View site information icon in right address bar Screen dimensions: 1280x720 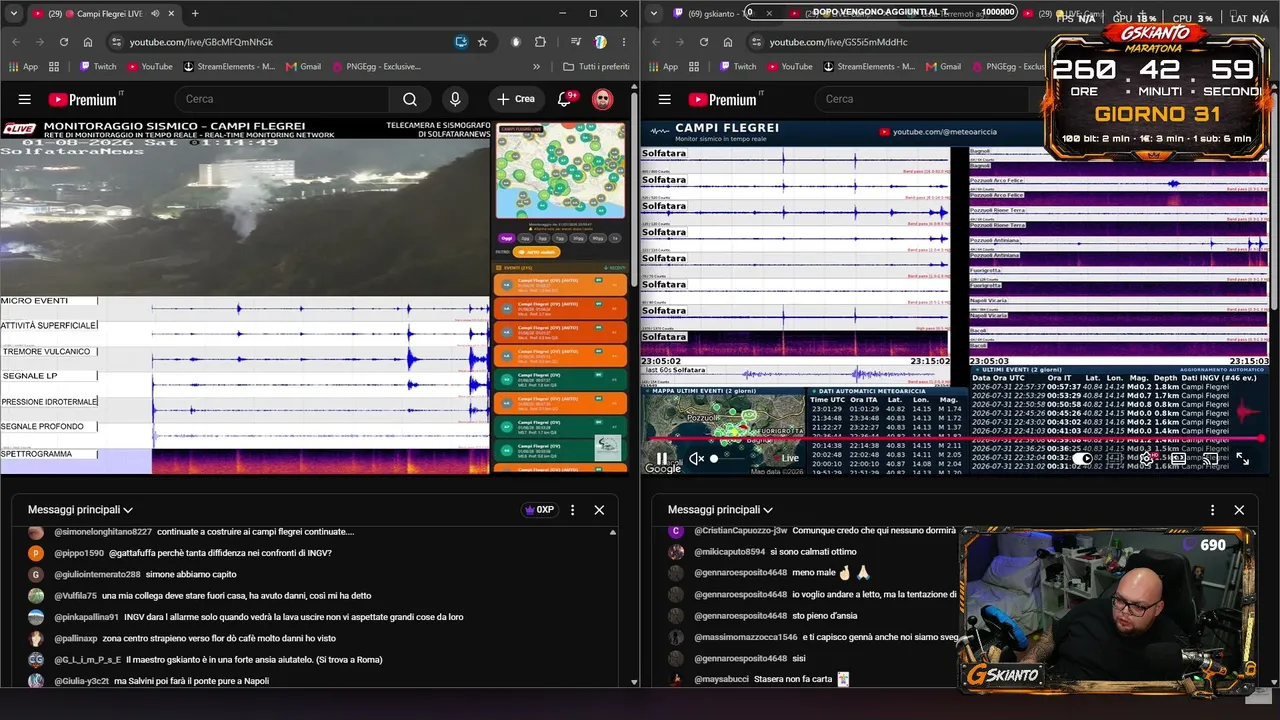[756, 42]
